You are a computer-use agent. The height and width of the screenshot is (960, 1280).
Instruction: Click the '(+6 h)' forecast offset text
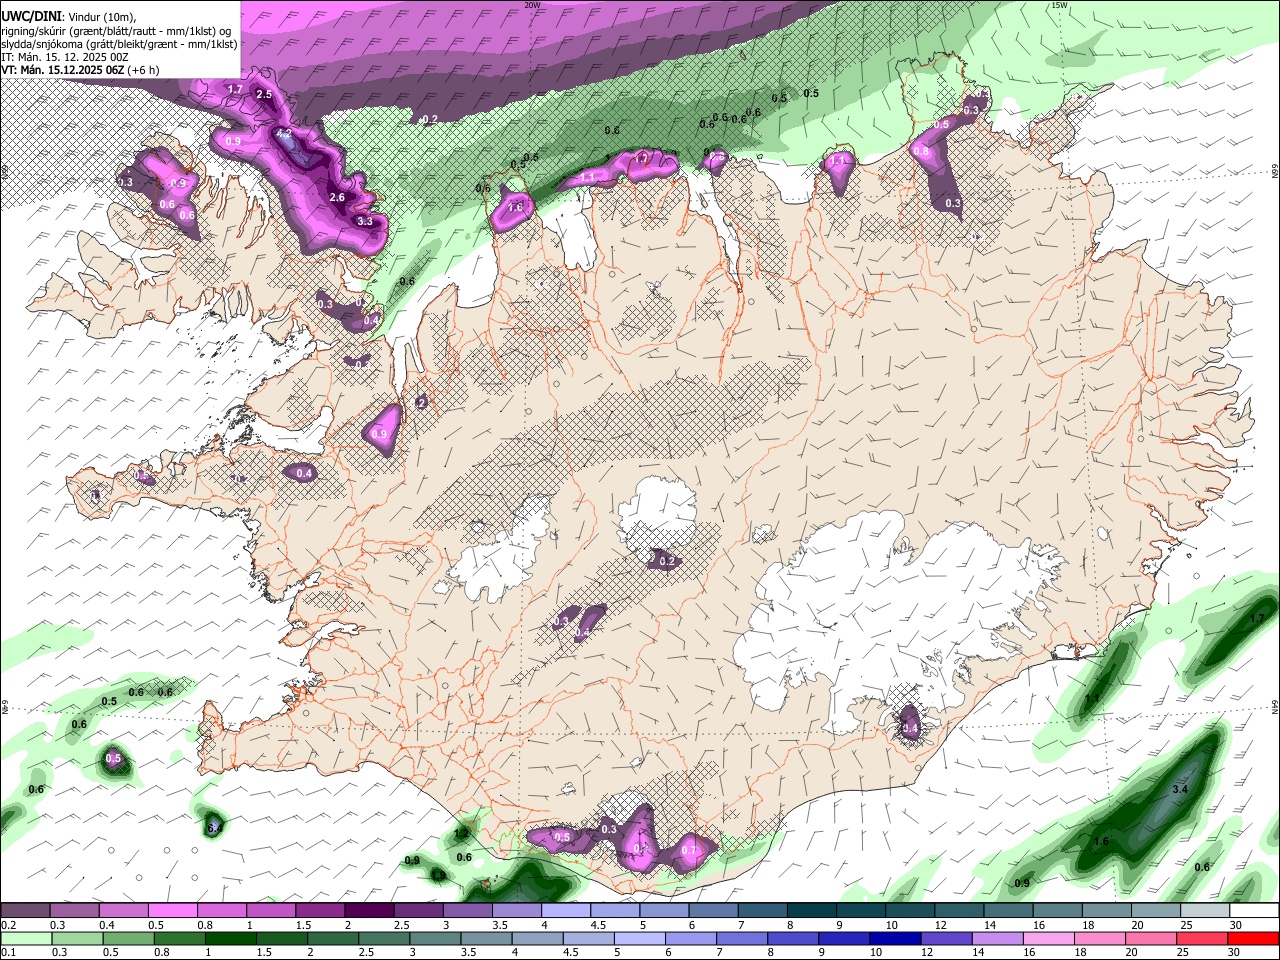(x=143, y=70)
